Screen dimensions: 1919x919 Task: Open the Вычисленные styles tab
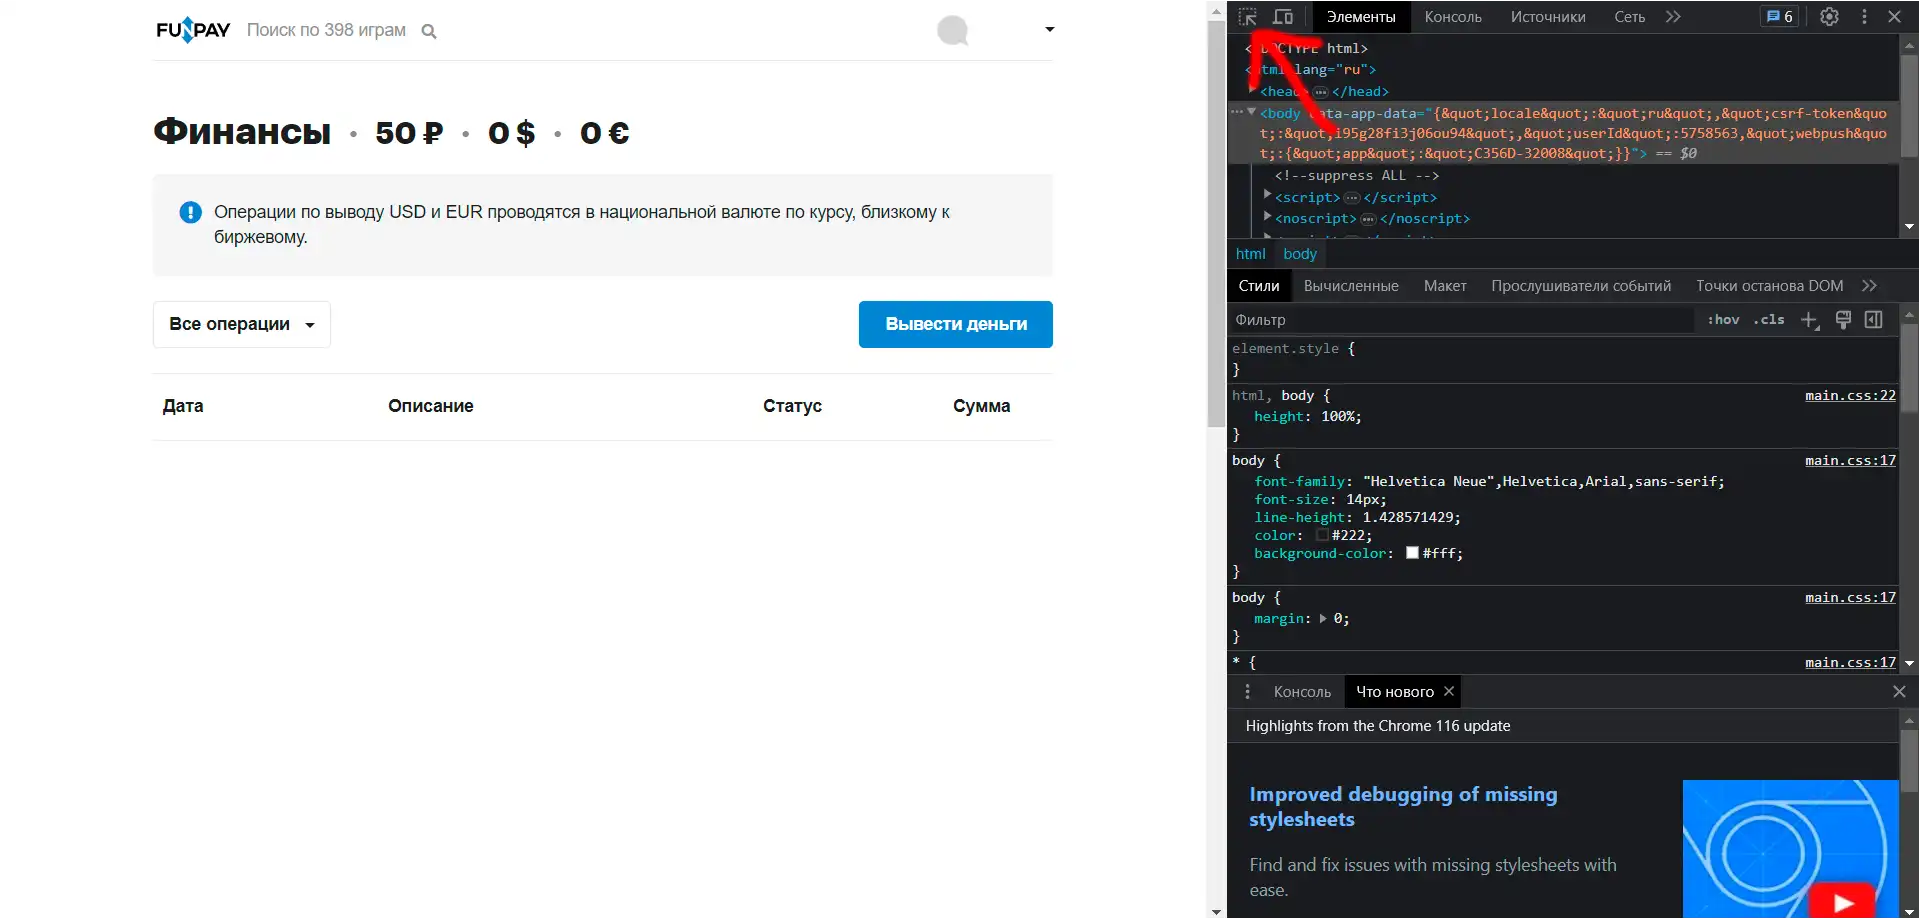[1350, 286]
